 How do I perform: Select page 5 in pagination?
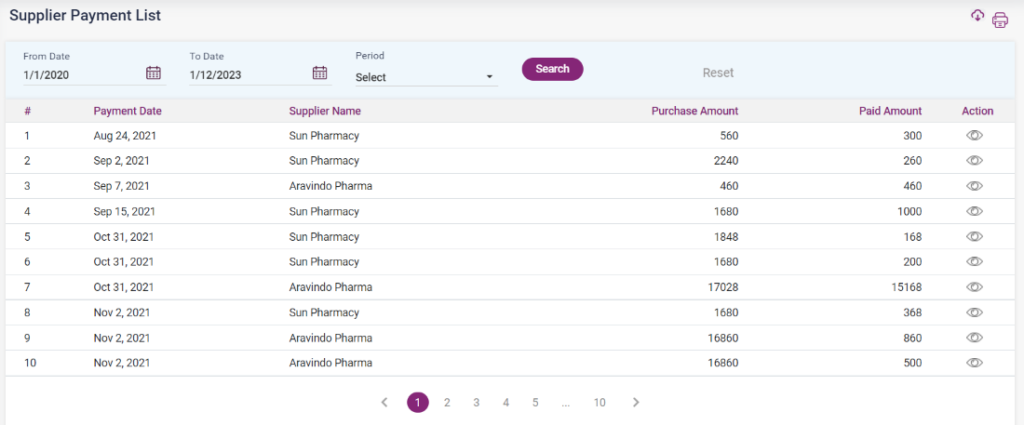[x=535, y=402]
